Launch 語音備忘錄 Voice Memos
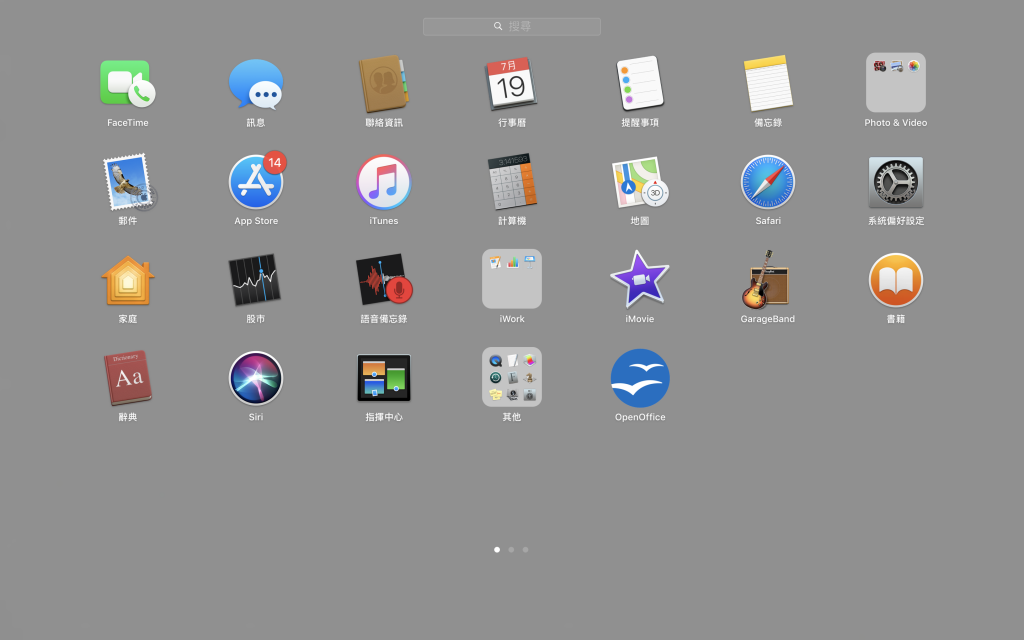The height and width of the screenshot is (640, 1024). [x=384, y=280]
